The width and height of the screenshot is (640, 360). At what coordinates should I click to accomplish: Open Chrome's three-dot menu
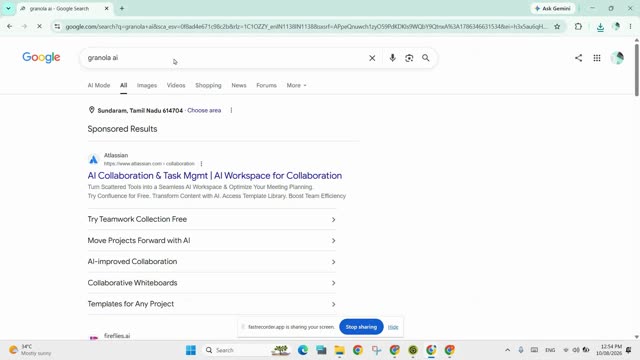(631, 27)
